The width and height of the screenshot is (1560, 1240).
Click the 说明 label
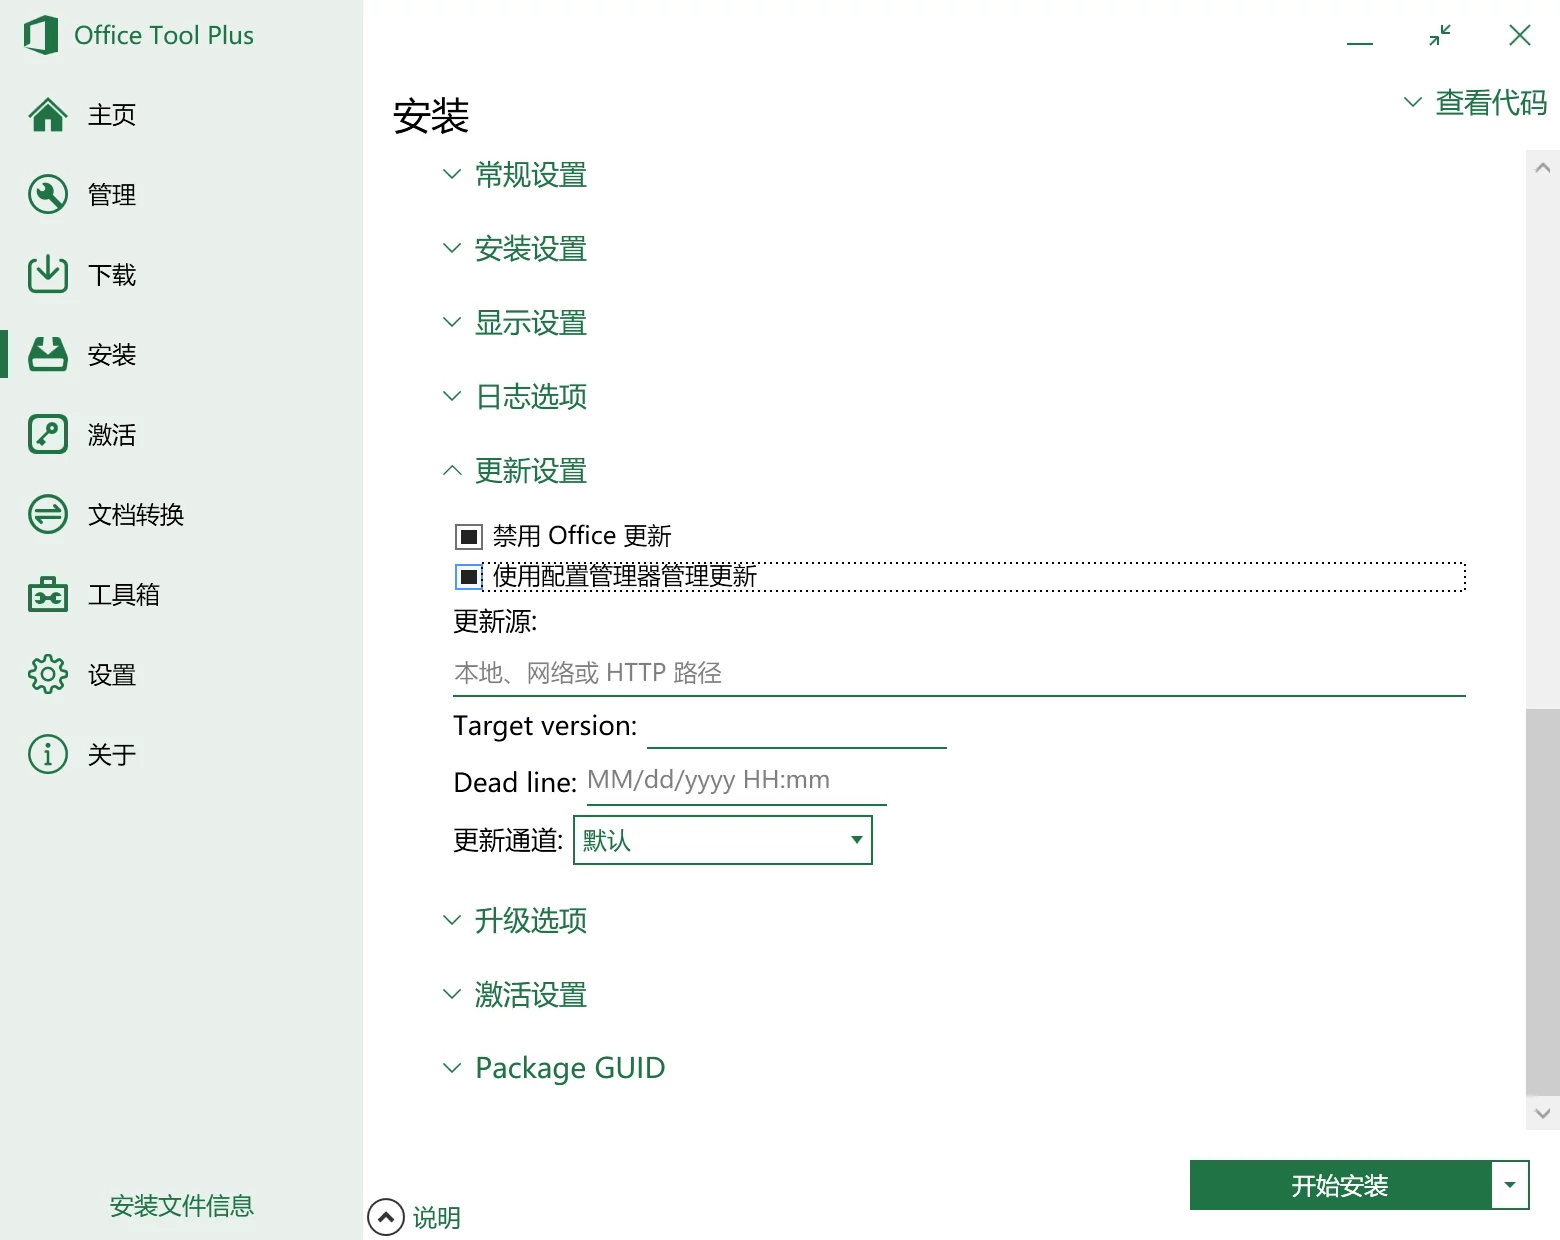point(437,1218)
